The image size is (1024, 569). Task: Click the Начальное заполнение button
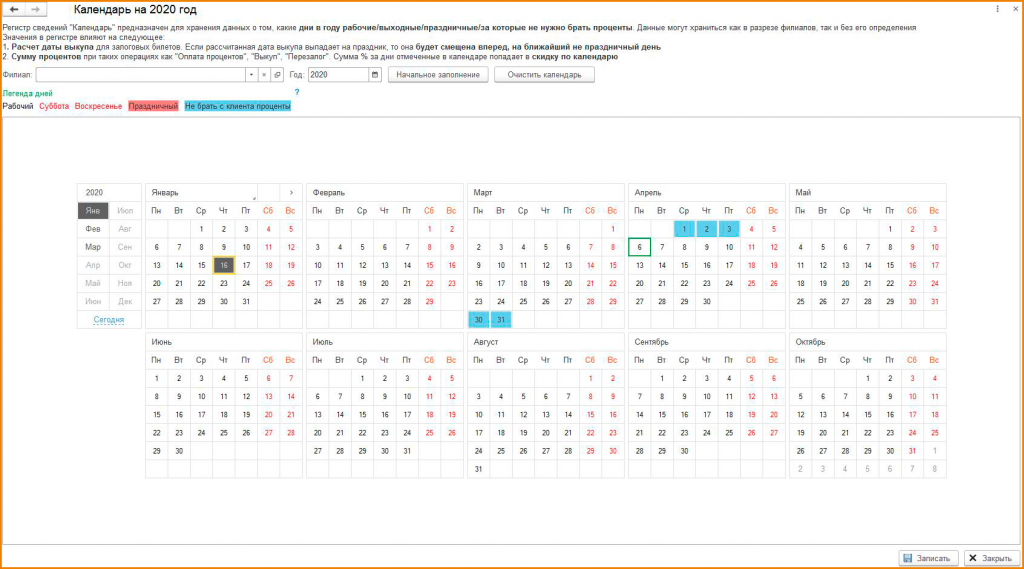coord(438,74)
